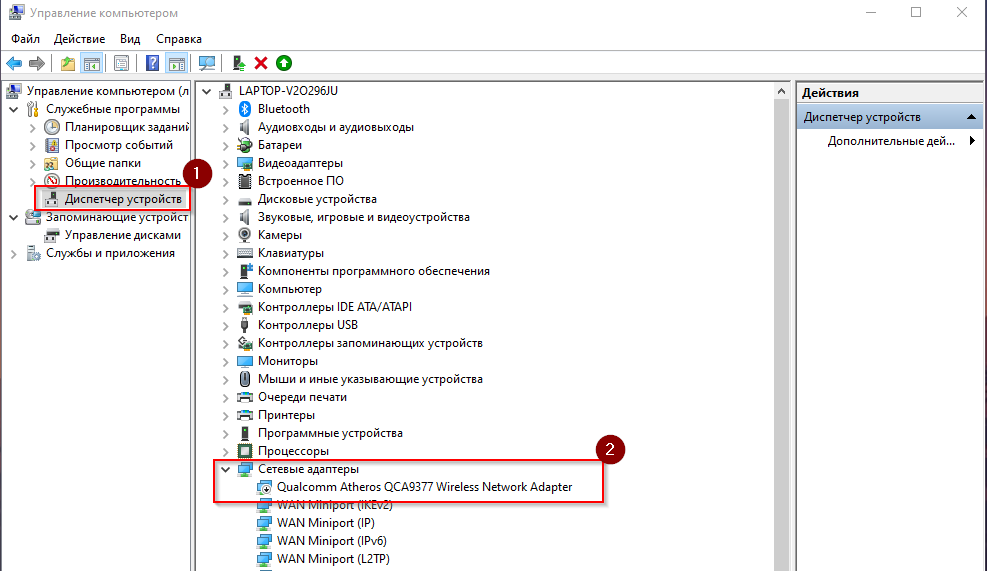
Task: Collapse the Сетевые адаптеры node
Action: pyautogui.click(x=225, y=469)
